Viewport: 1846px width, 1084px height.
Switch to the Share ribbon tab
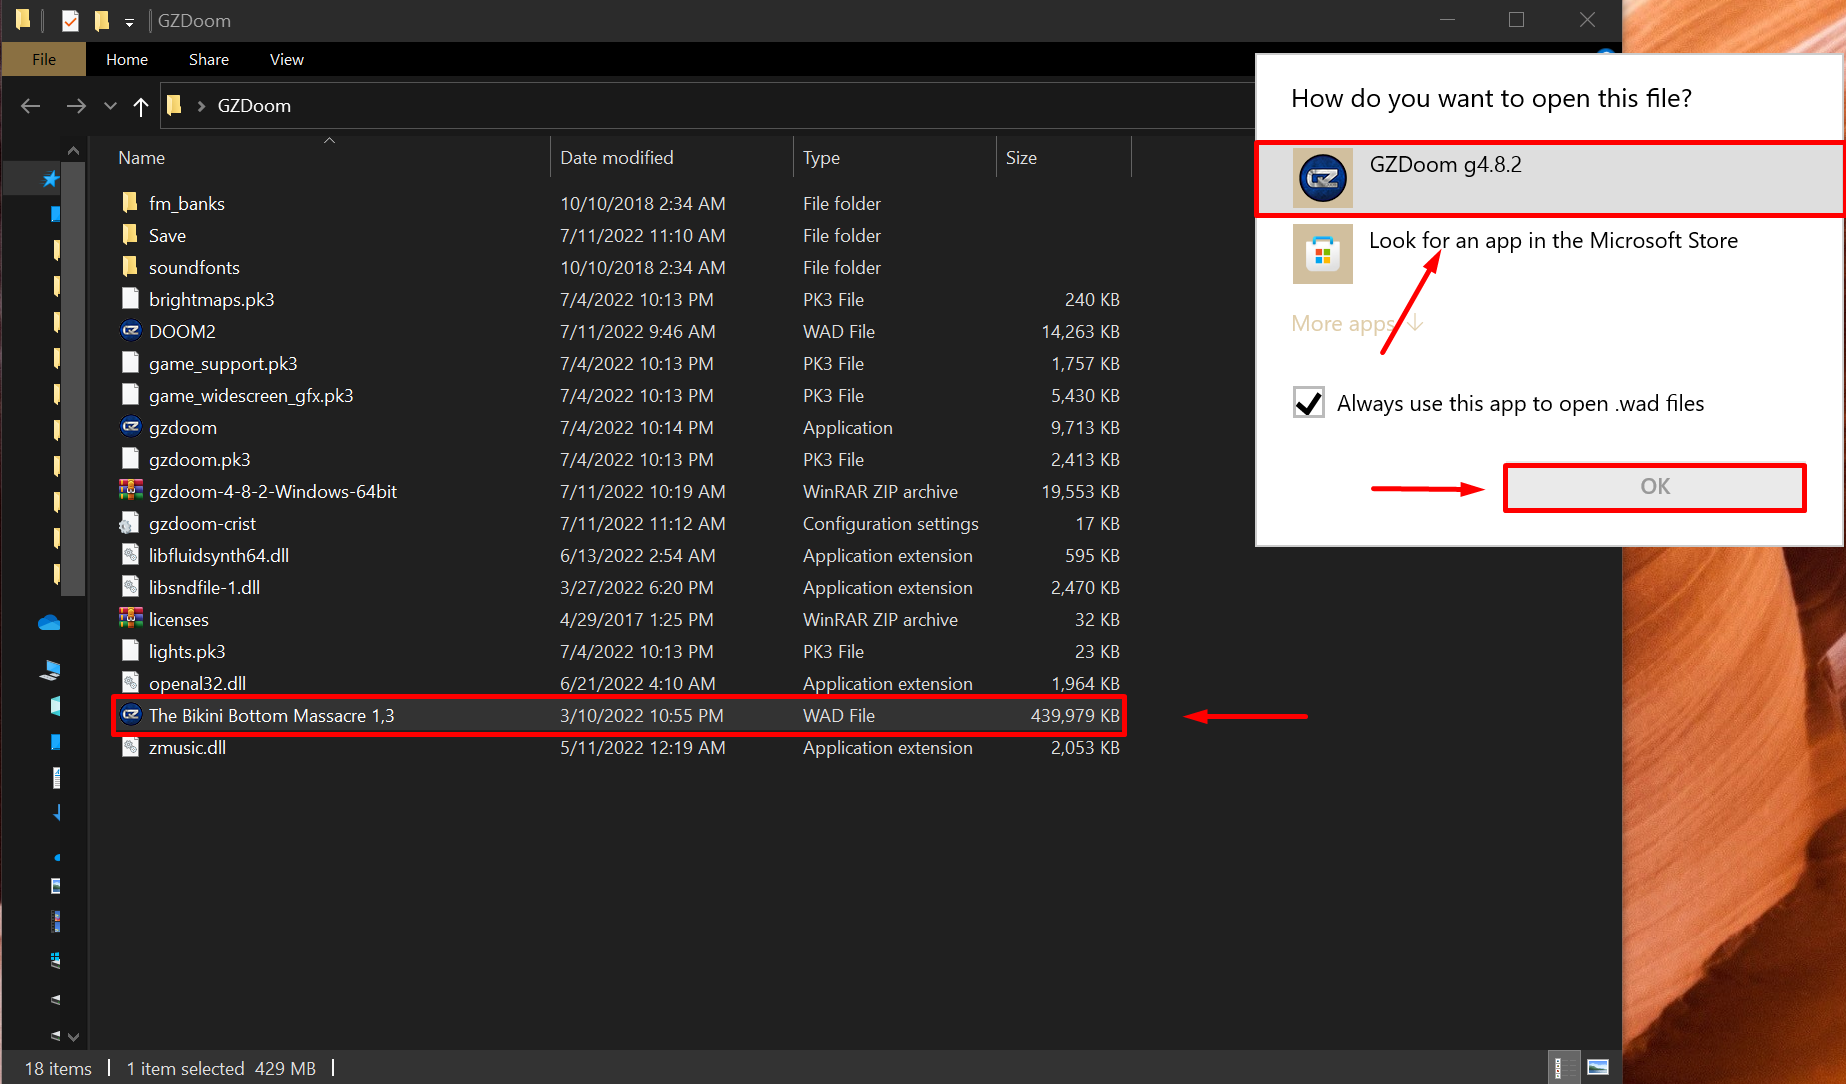[x=209, y=60]
